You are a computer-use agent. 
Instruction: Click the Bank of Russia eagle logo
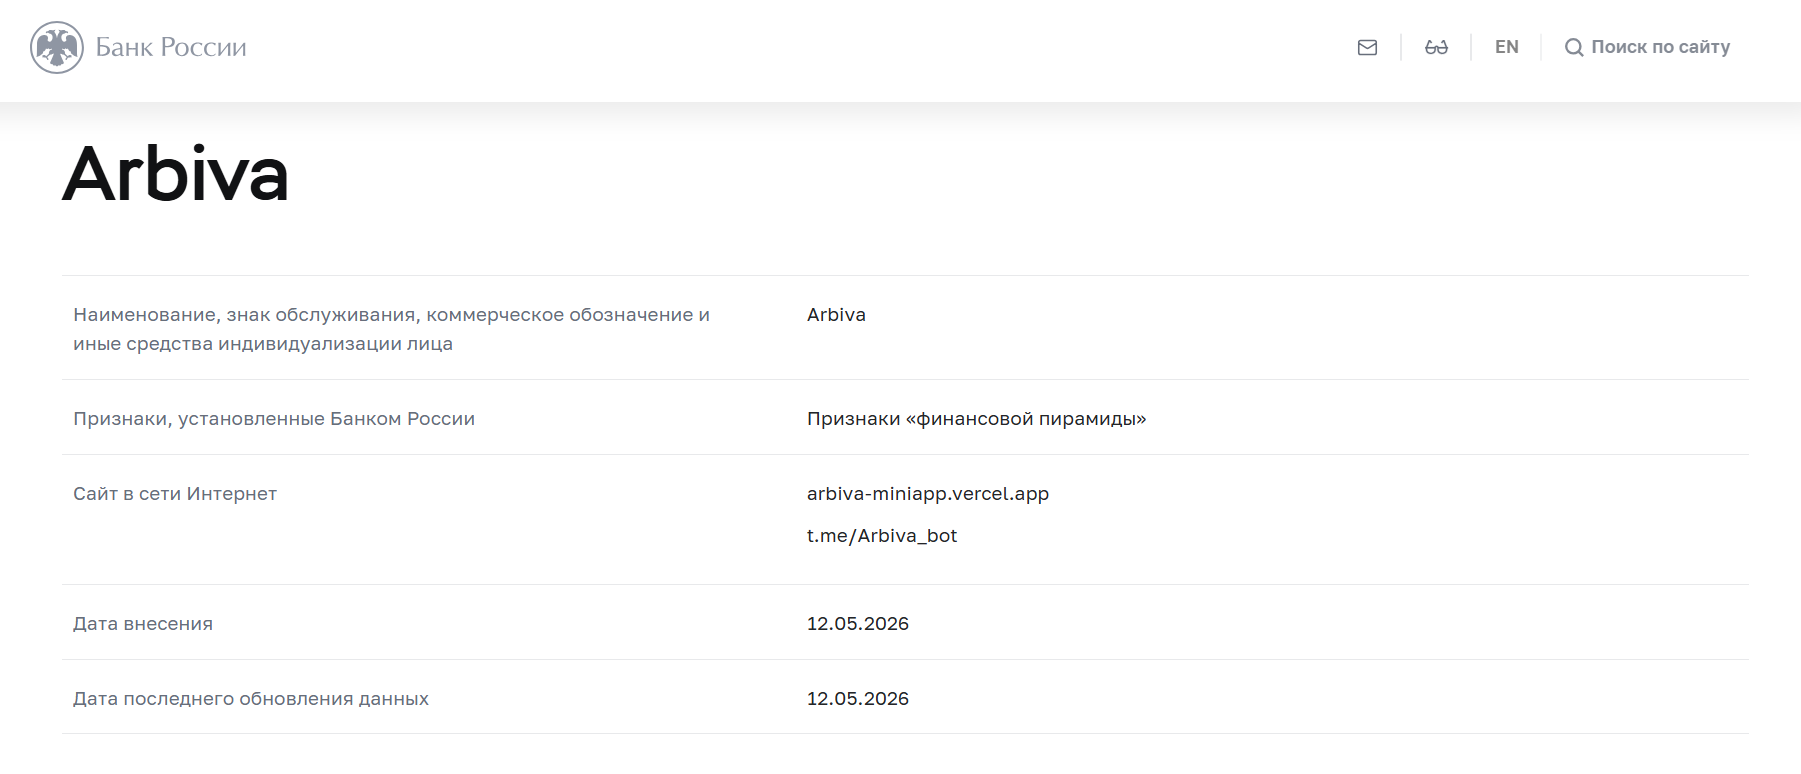[57, 47]
